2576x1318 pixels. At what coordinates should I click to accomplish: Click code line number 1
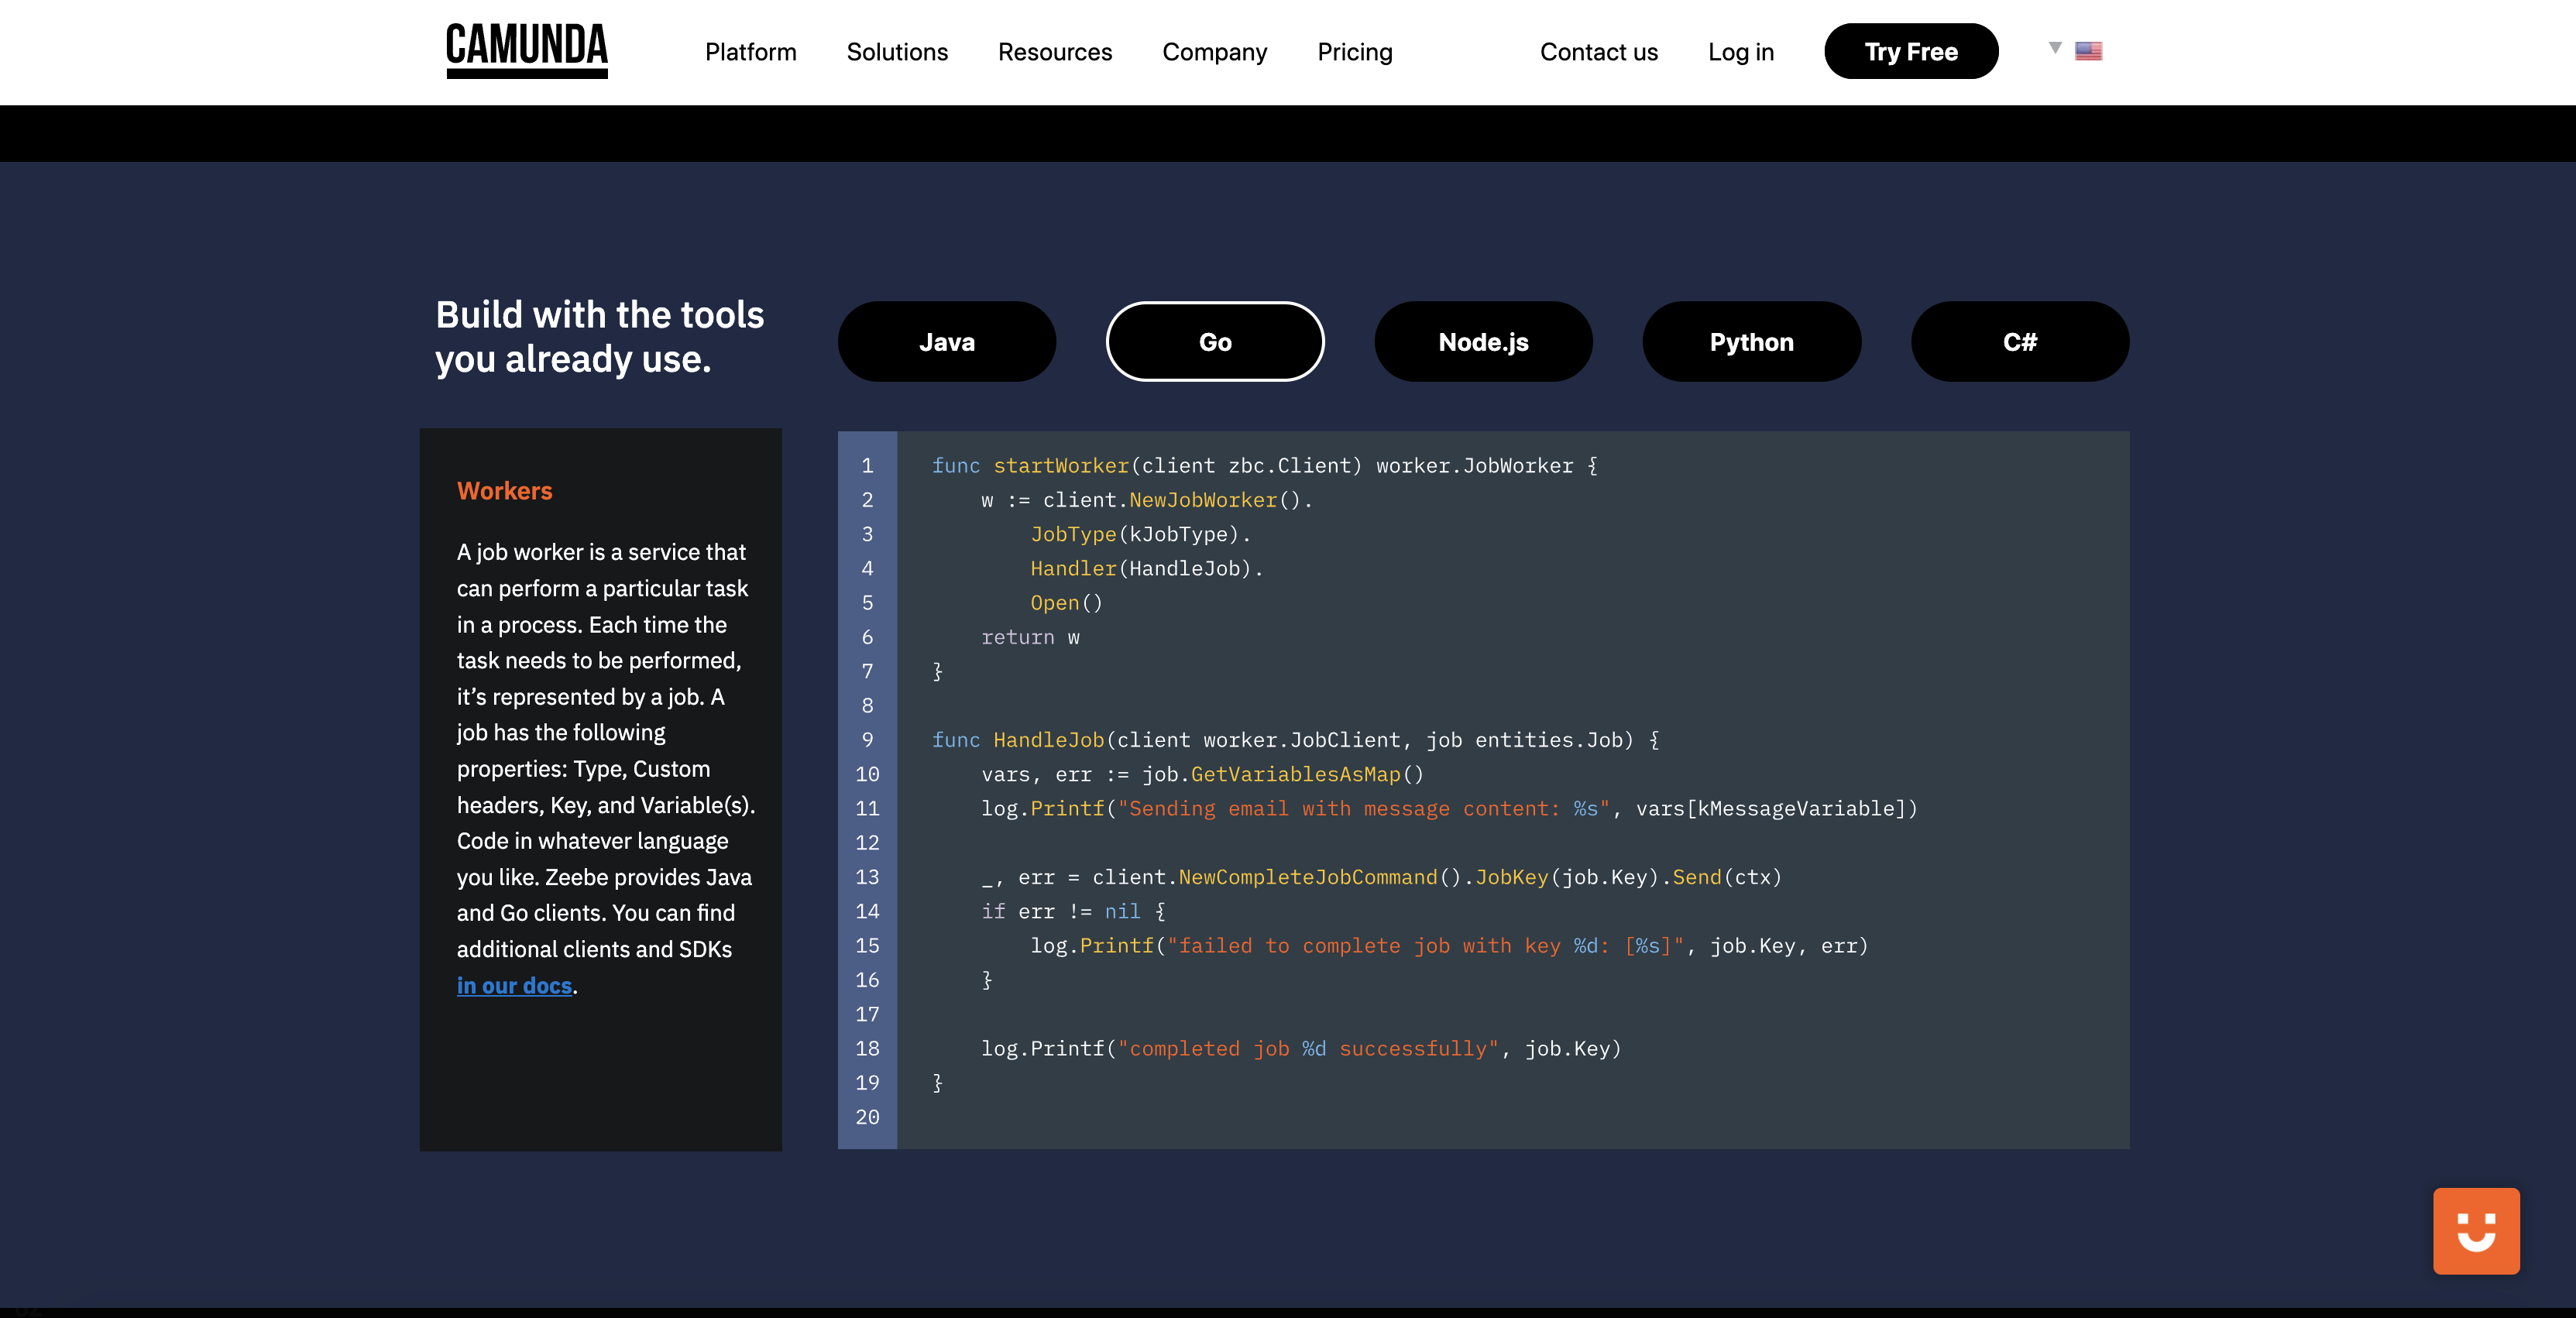tap(867, 466)
